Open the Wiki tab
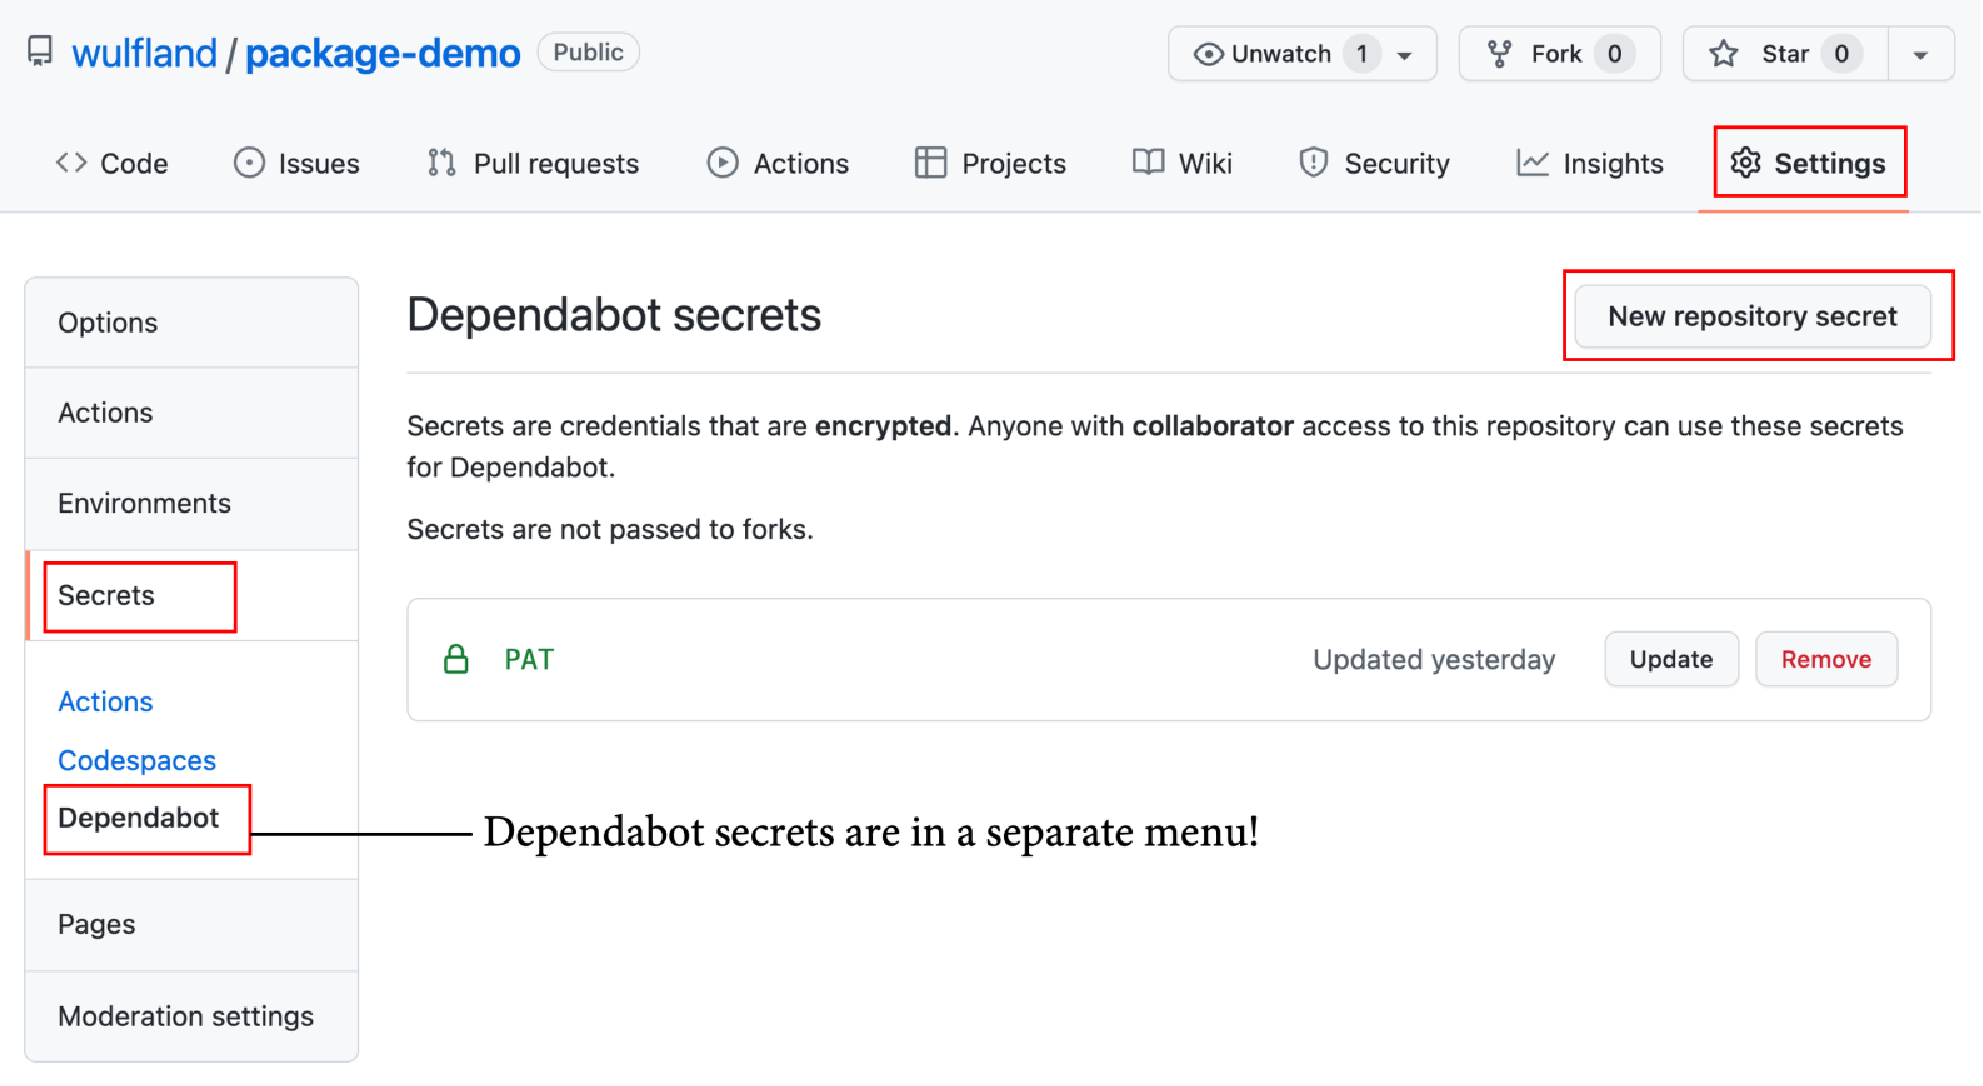 coord(1182,163)
